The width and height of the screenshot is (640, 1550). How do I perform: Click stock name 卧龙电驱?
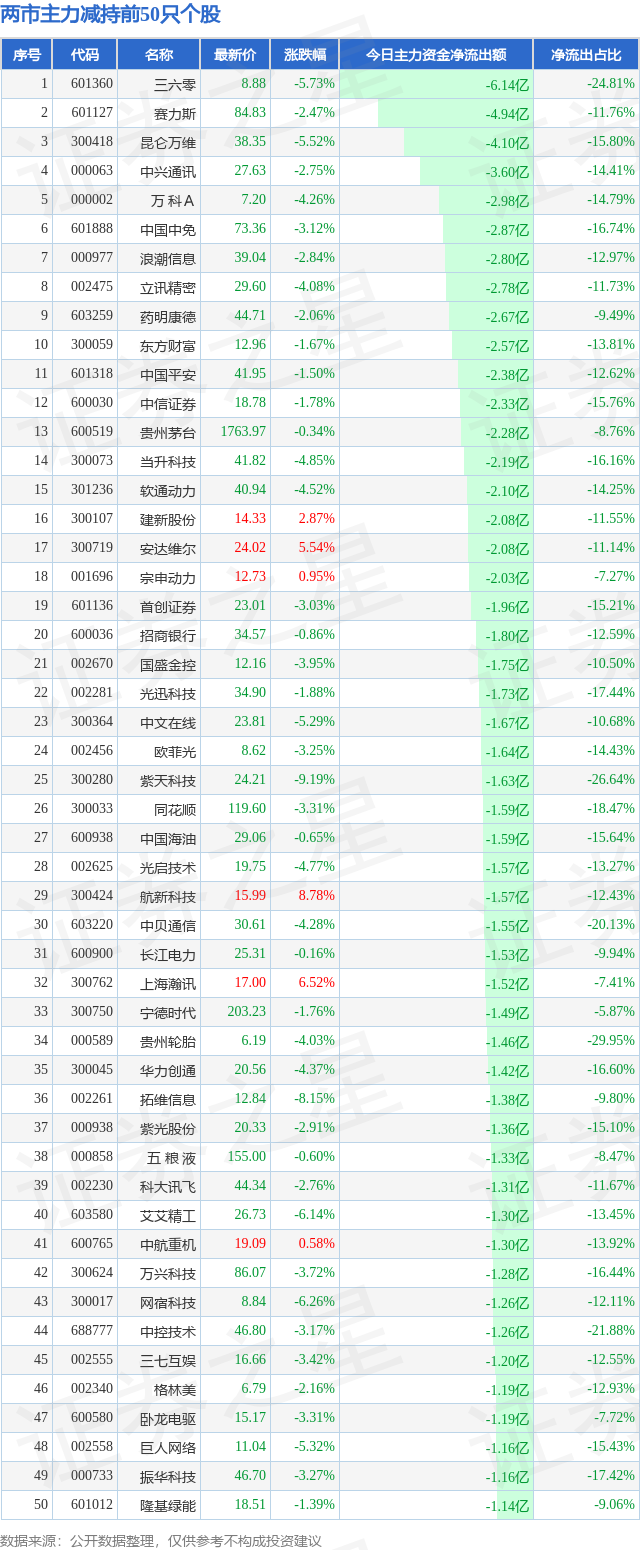click(x=168, y=1418)
